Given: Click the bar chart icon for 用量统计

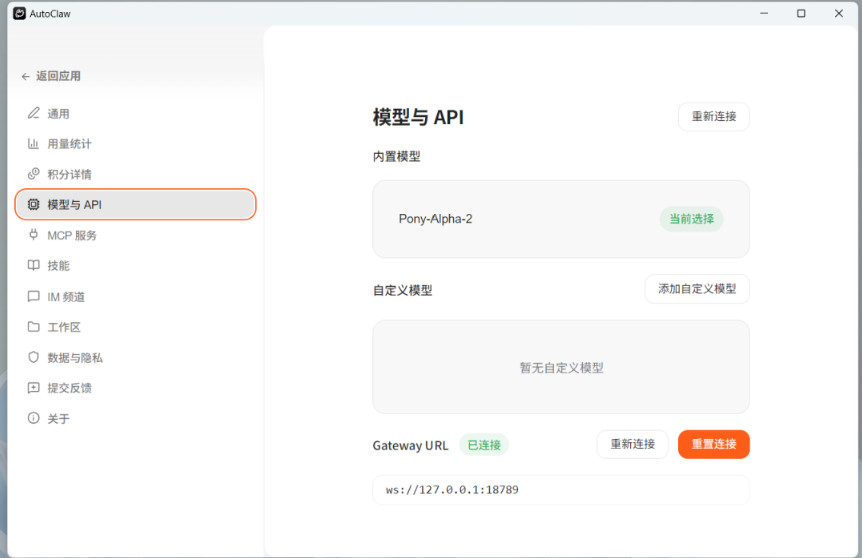Looking at the screenshot, I should pyautogui.click(x=34, y=144).
